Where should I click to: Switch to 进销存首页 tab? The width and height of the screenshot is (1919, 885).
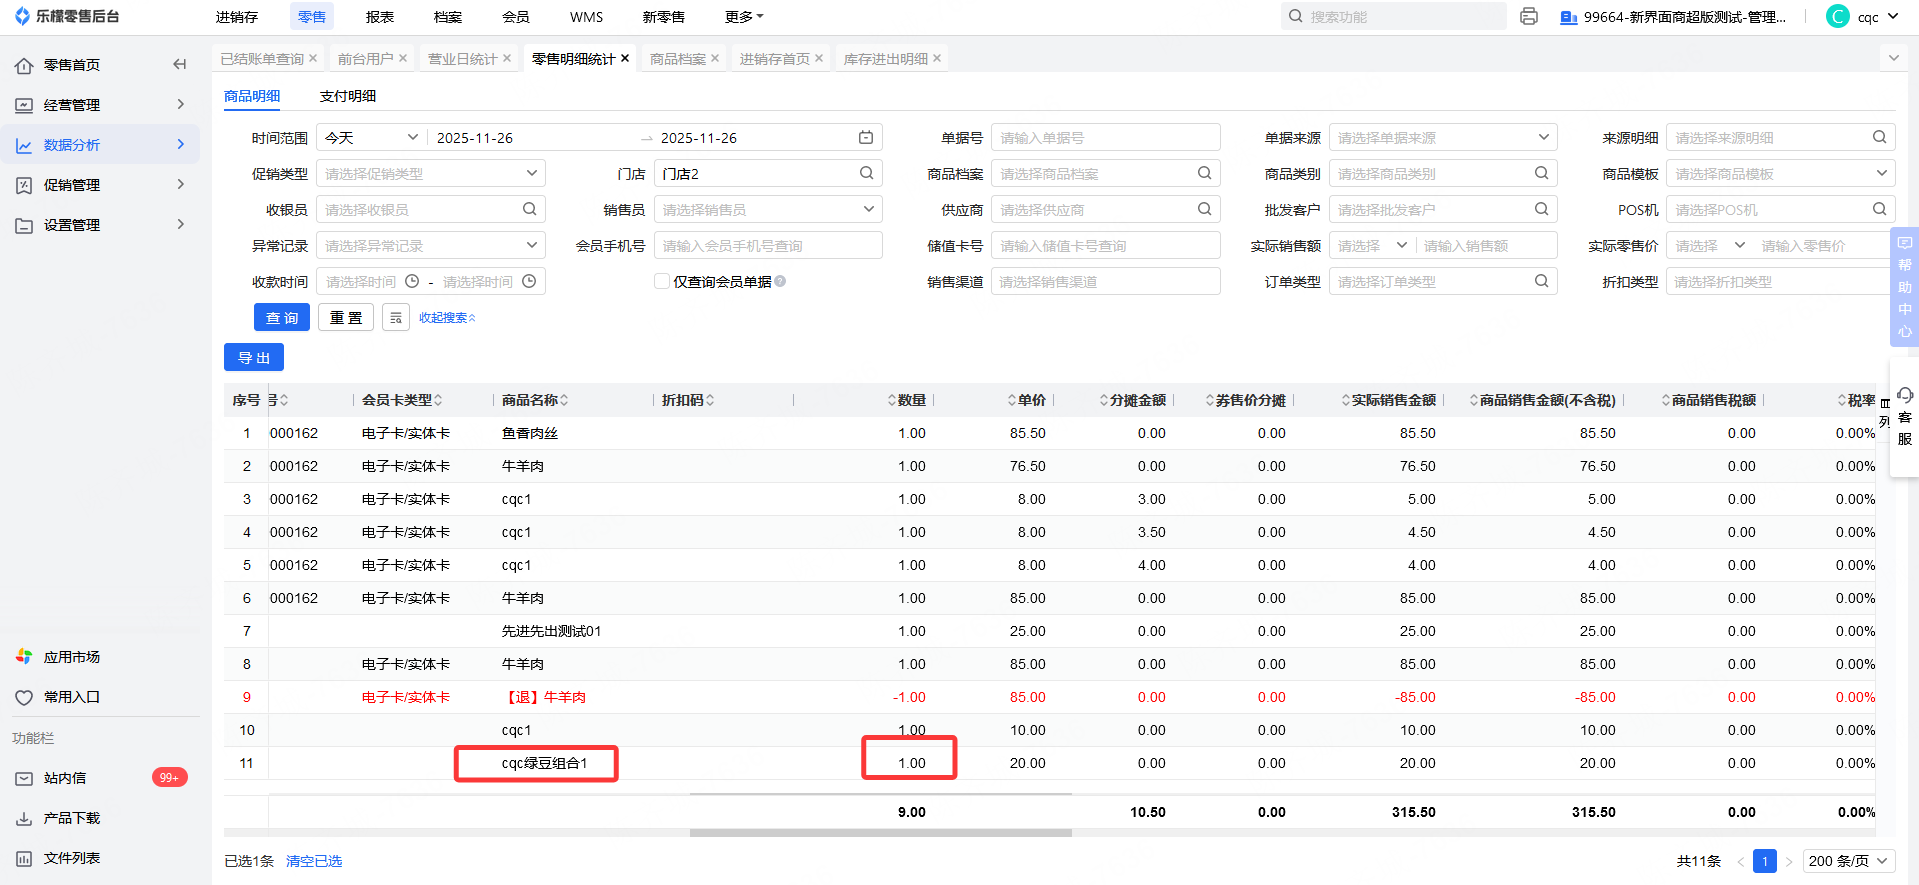pos(775,59)
